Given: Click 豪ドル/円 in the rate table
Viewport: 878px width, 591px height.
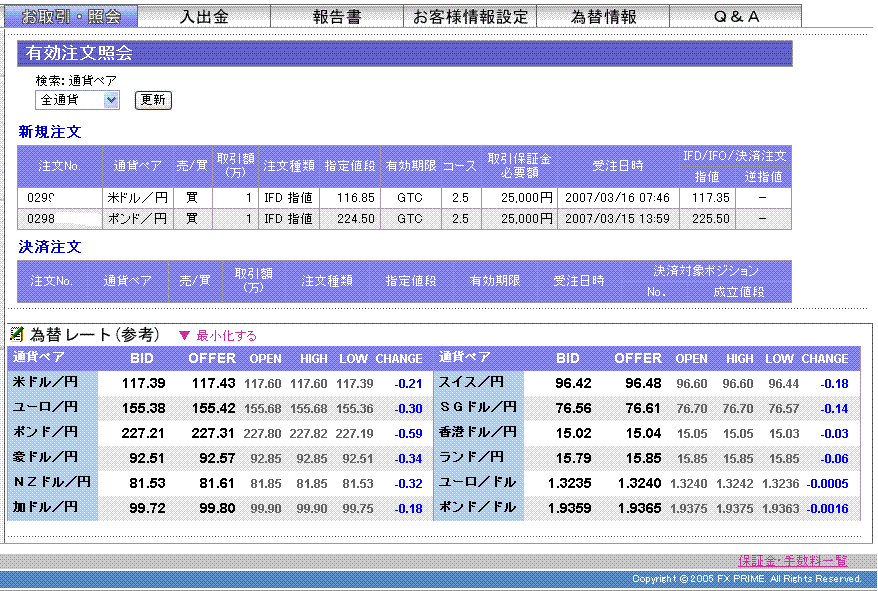Looking at the screenshot, I should tap(45, 457).
